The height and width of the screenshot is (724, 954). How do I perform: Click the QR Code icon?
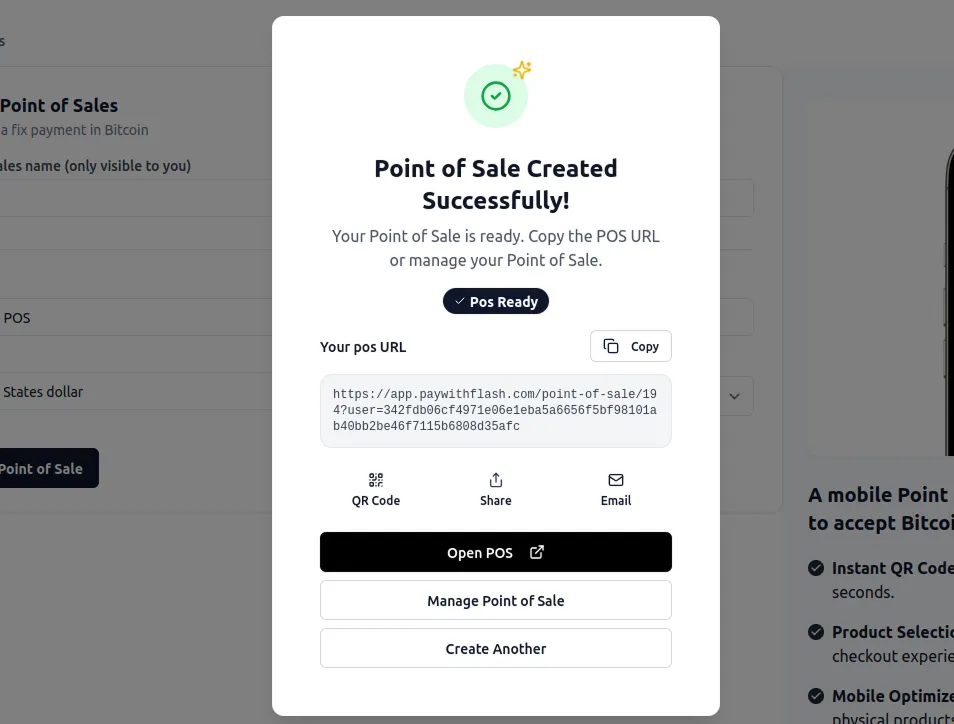[376, 480]
